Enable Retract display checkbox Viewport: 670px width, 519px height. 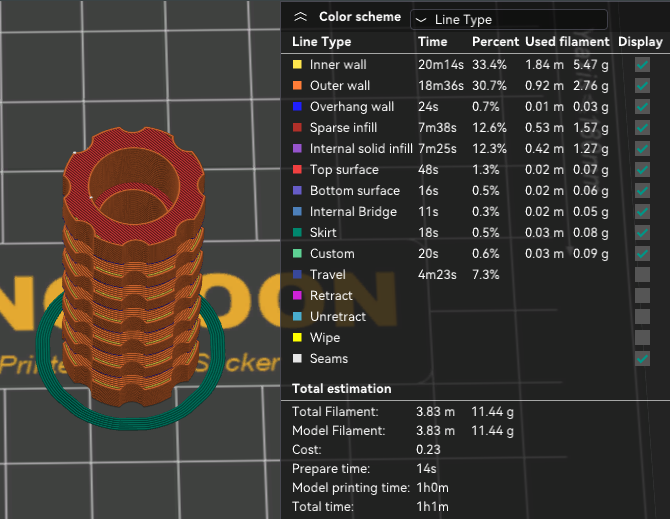coord(642,296)
